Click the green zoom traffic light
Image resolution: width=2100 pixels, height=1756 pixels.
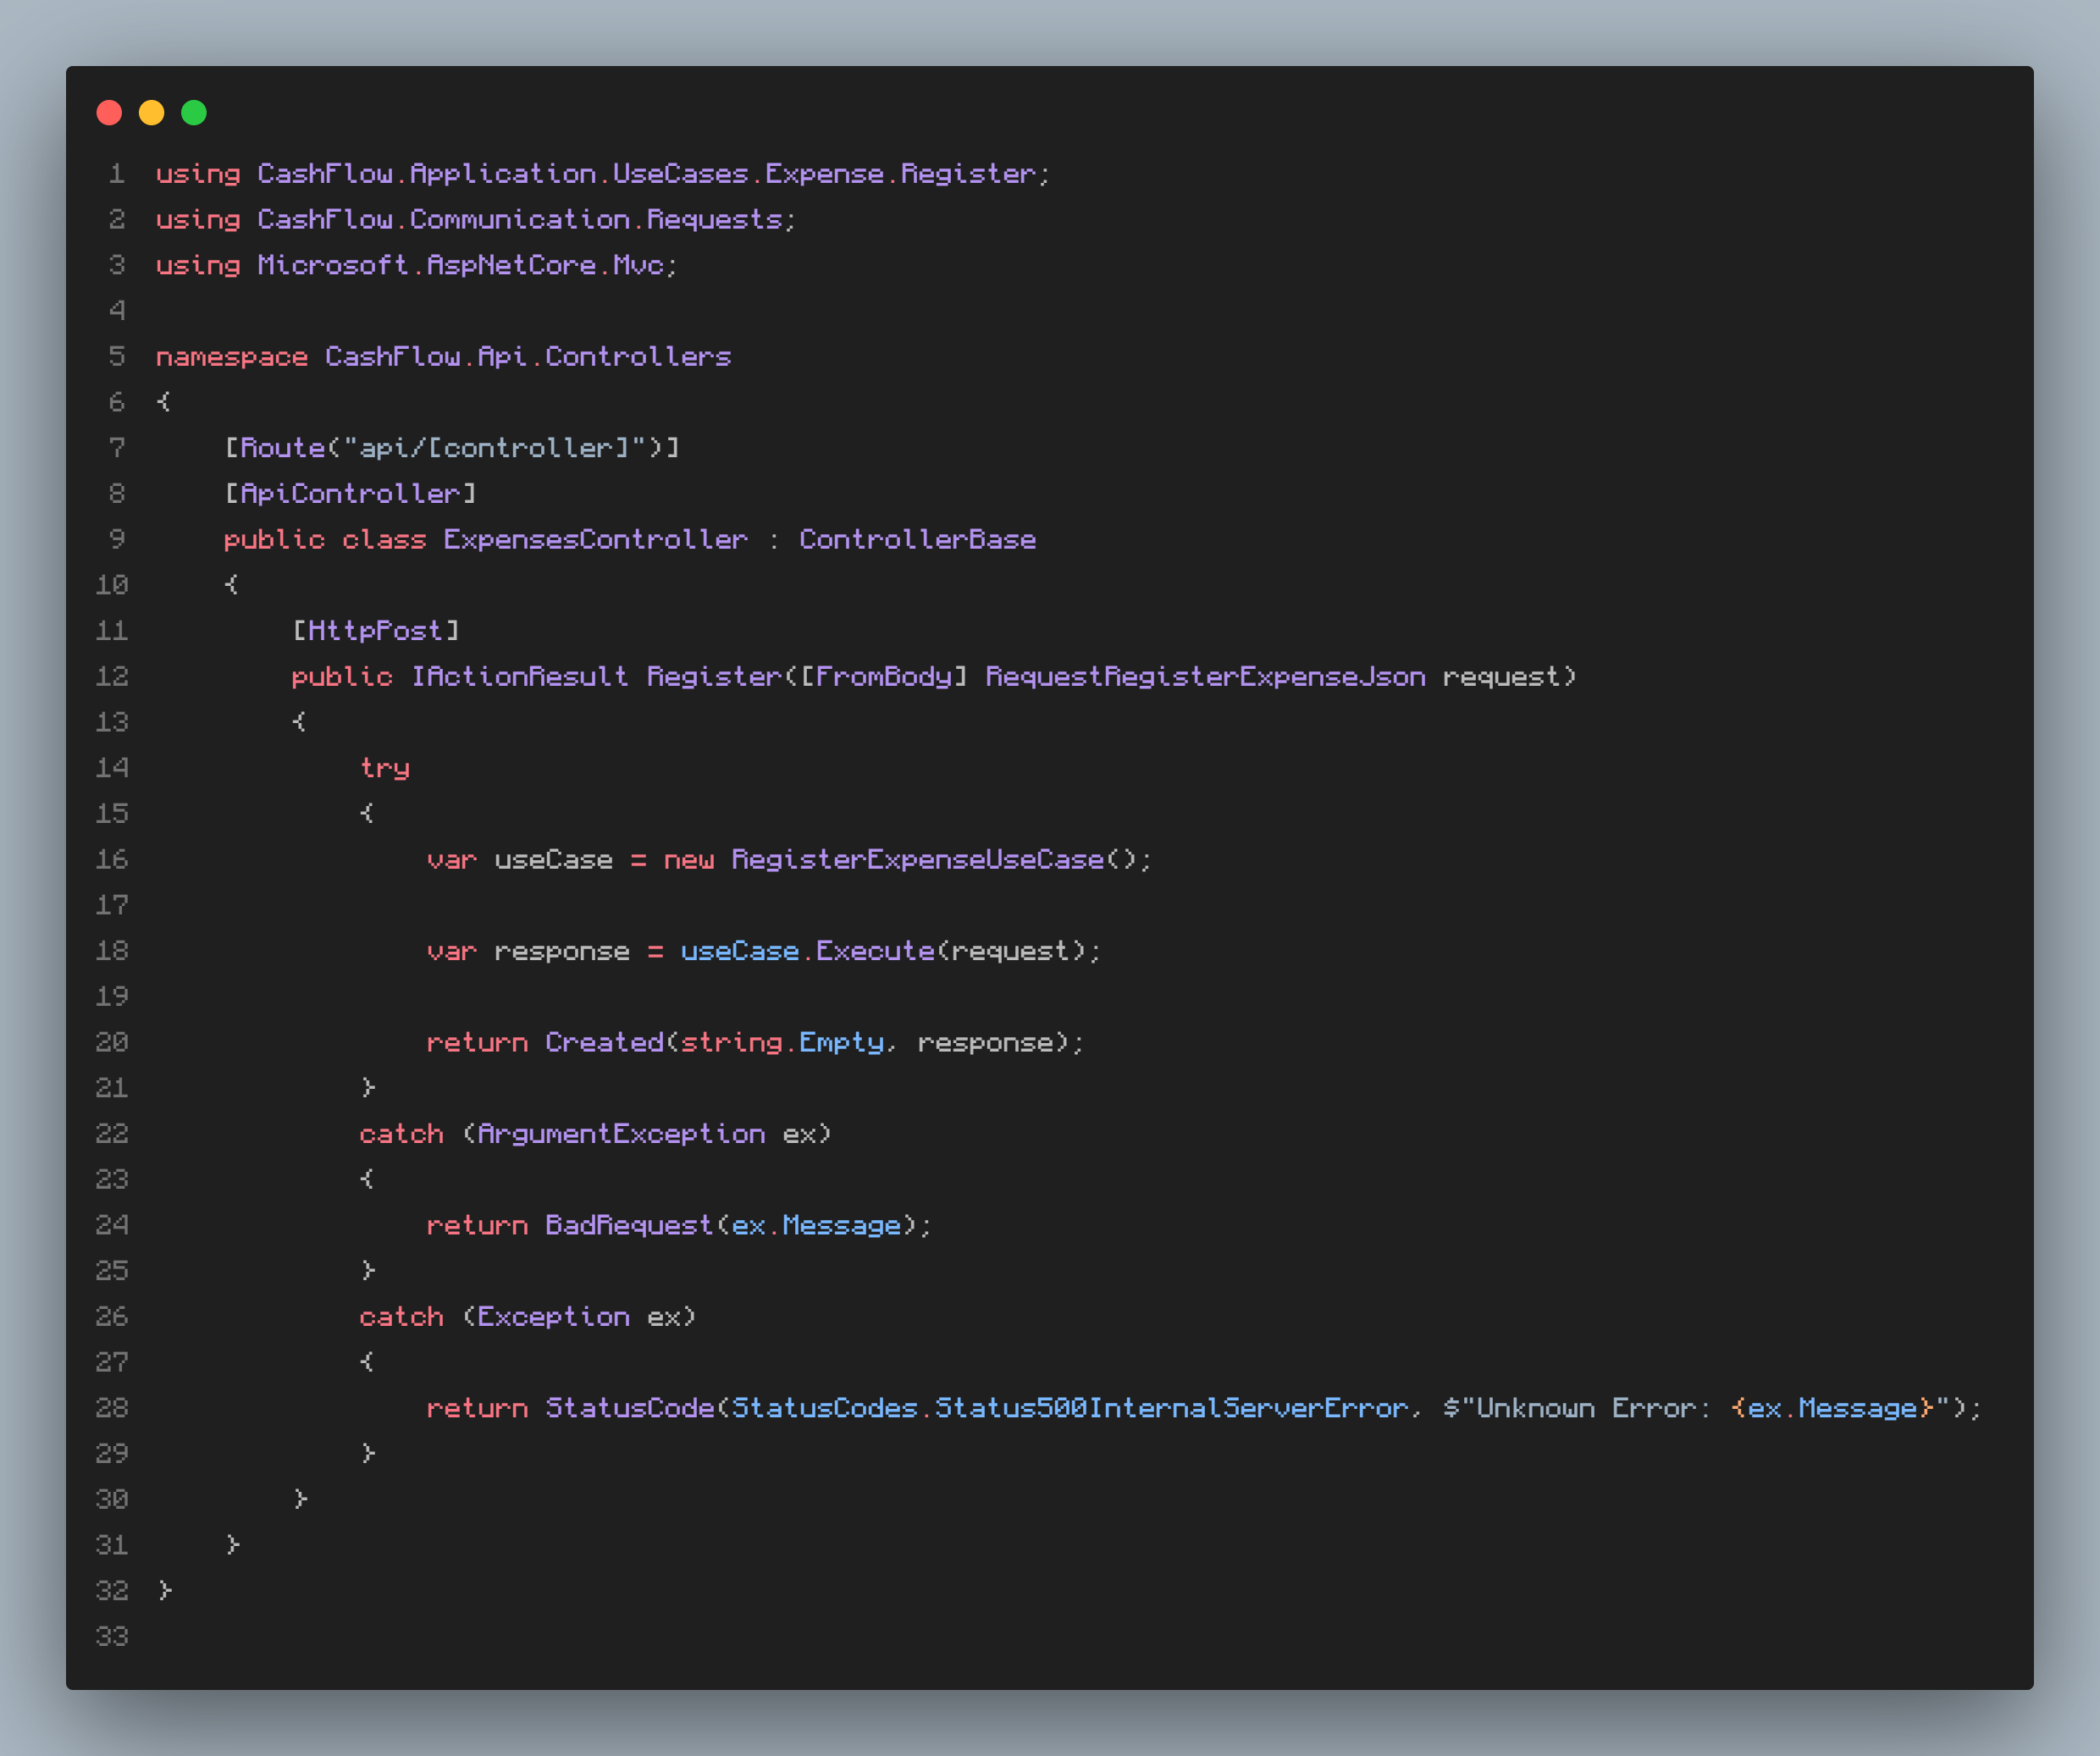194,112
